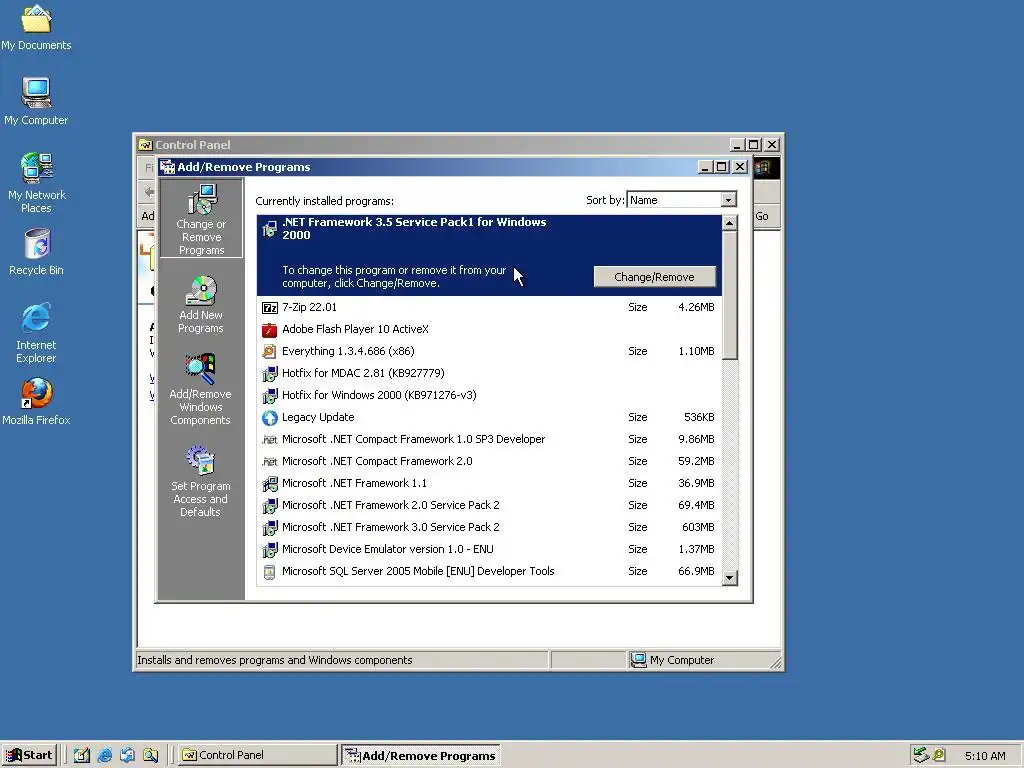Select Everything 1.3.4.686 (x86) entry

click(490, 351)
